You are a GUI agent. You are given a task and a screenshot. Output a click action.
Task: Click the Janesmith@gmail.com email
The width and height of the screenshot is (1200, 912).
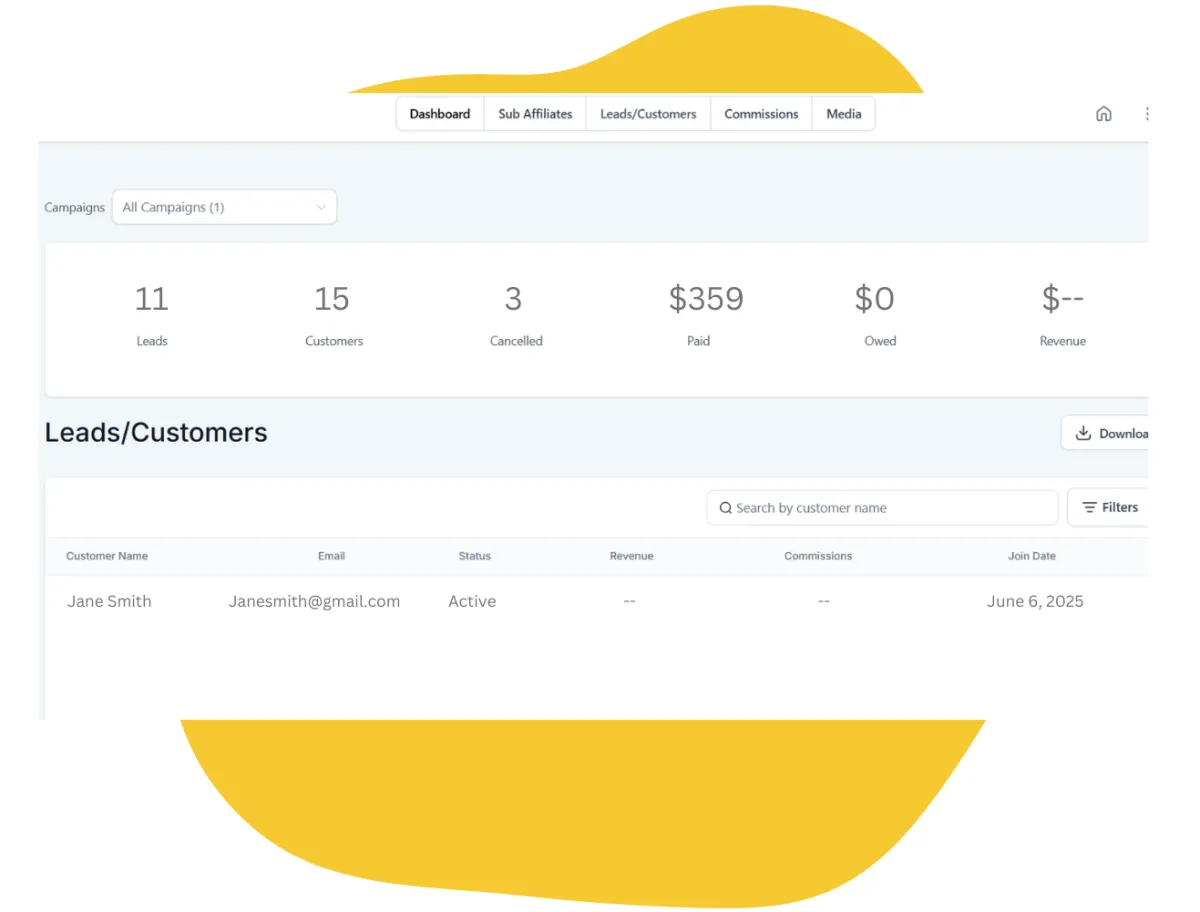[x=314, y=601]
